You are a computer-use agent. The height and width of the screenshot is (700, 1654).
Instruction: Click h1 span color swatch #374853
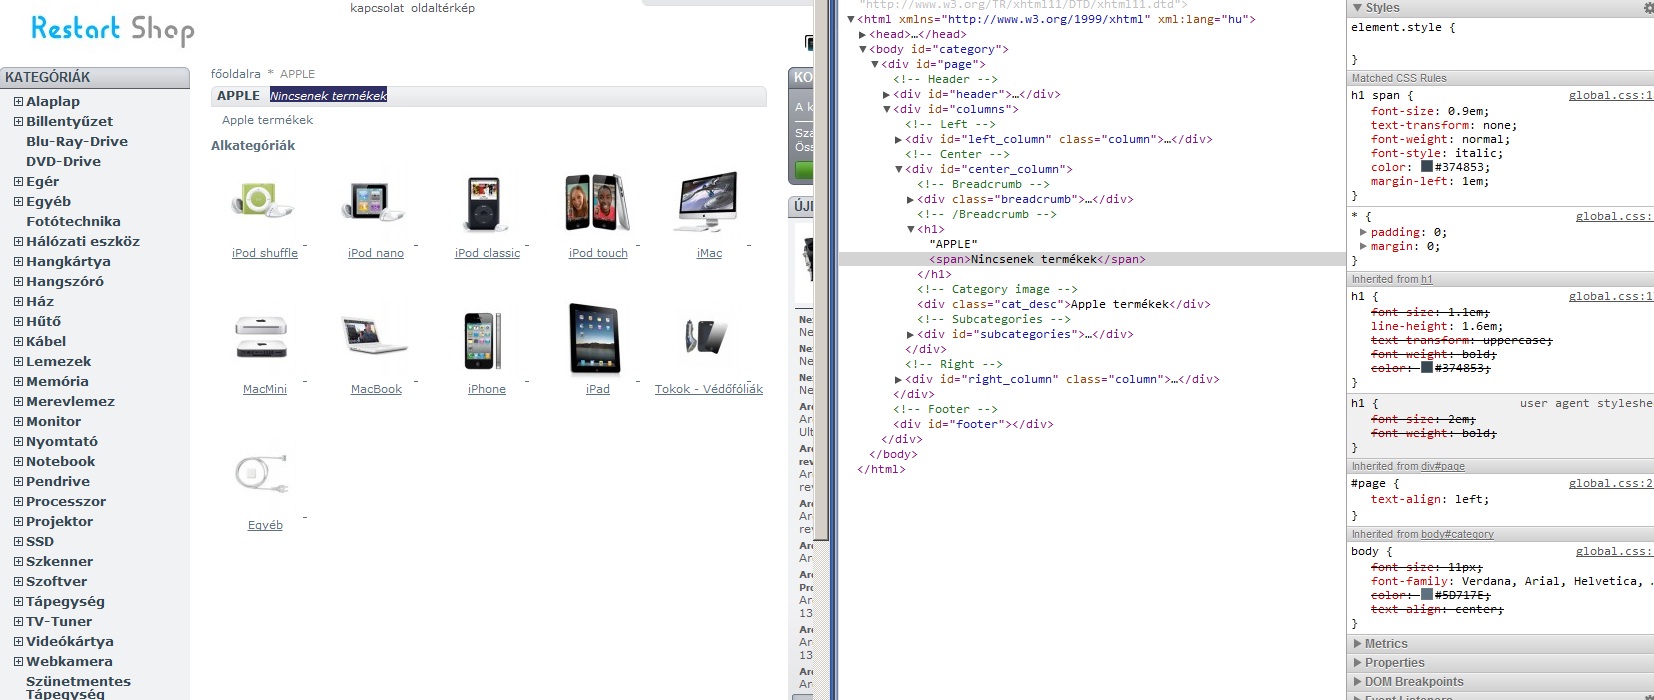tap(1427, 167)
